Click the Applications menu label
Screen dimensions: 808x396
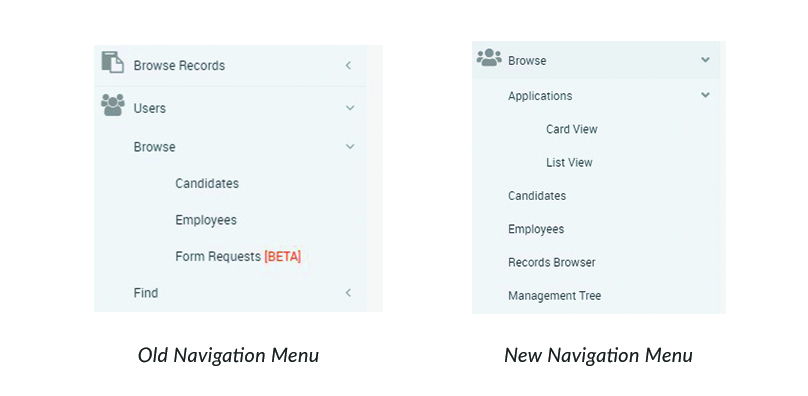[x=540, y=96]
